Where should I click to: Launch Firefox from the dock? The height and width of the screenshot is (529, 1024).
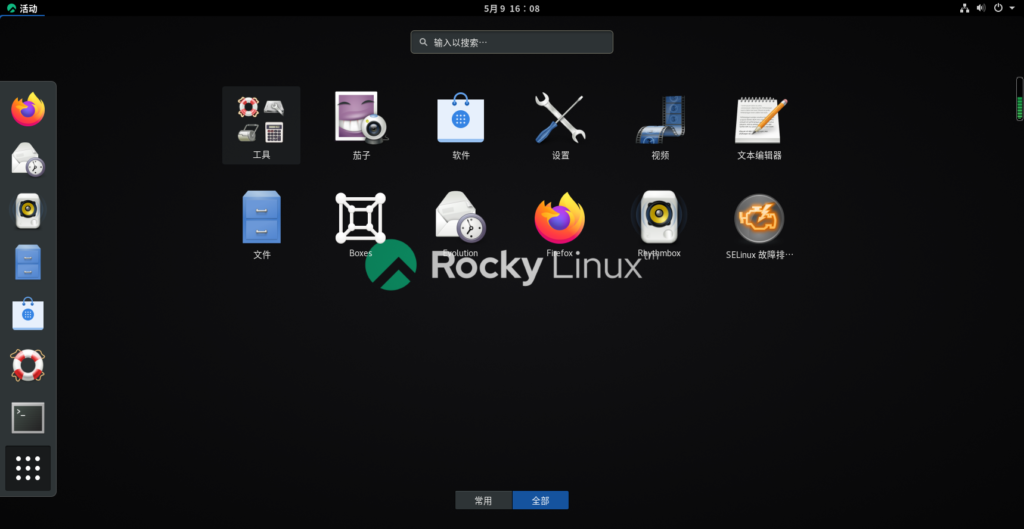[x=28, y=110]
